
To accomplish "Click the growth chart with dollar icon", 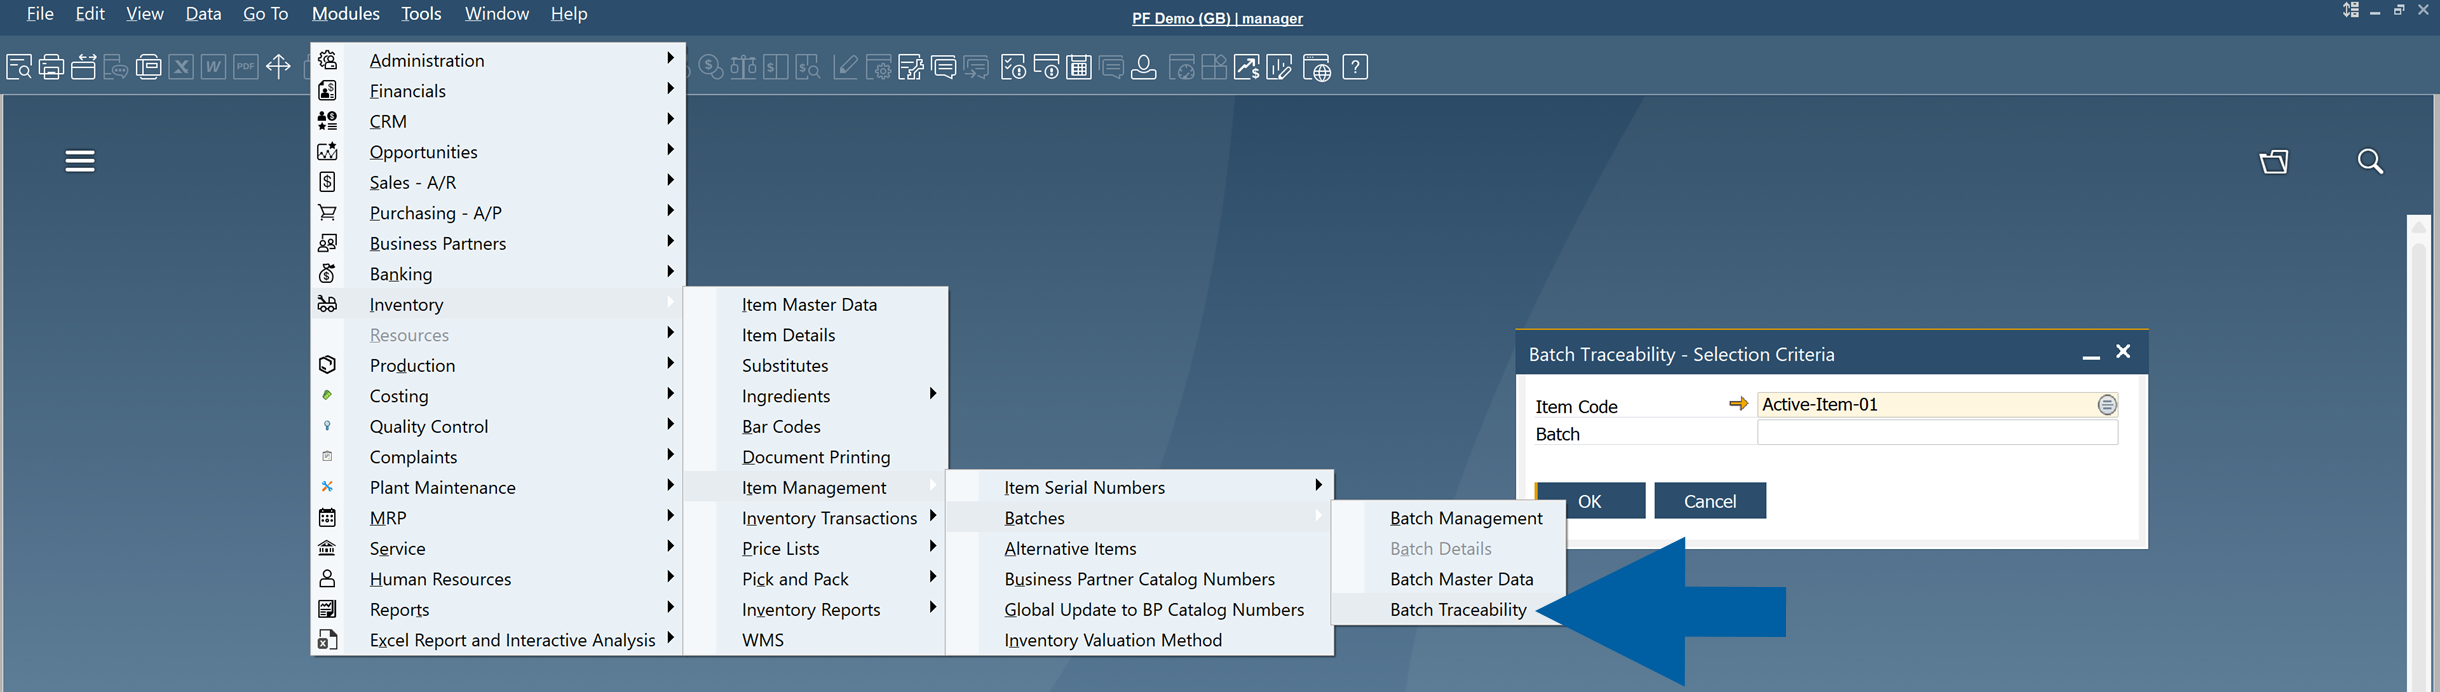I will (1247, 67).
